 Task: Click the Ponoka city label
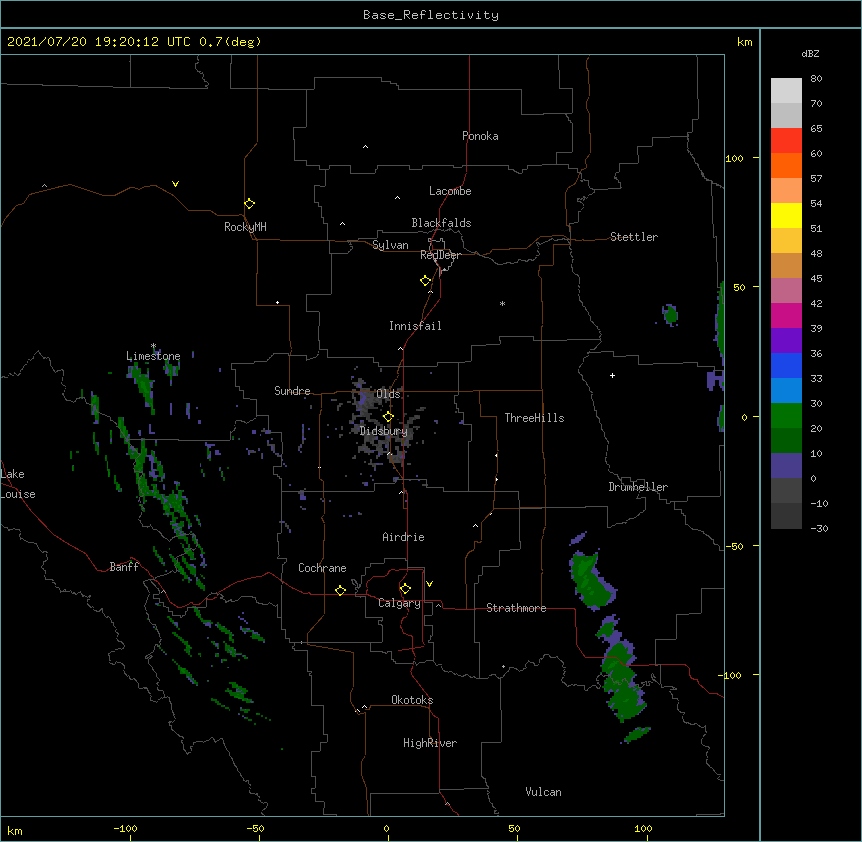point(480,136)
